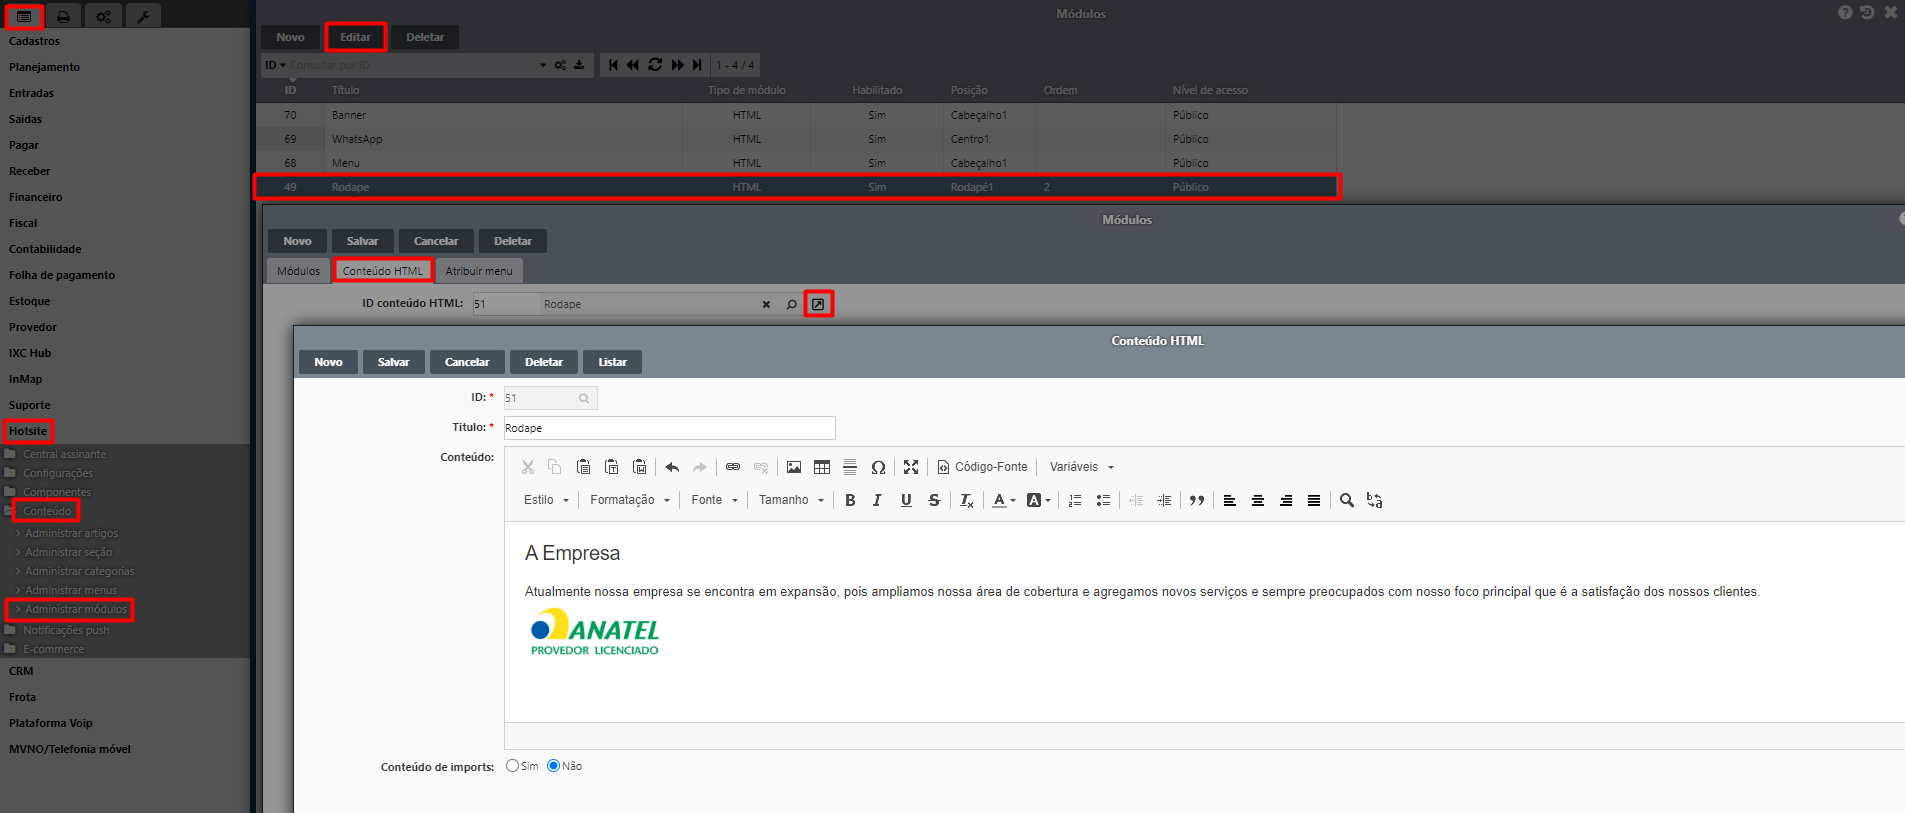Maximize the editor area

pyautogui.click(x=911, y=467)
